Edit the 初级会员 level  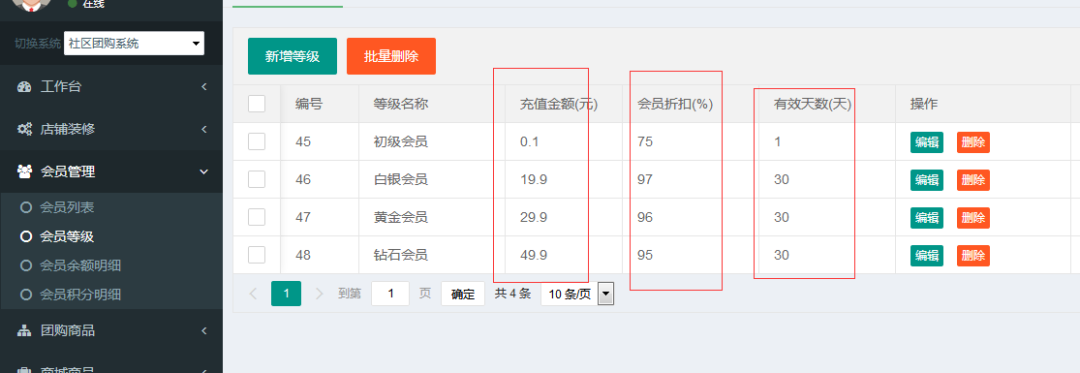pyautogui.click(x=926, y=142)
